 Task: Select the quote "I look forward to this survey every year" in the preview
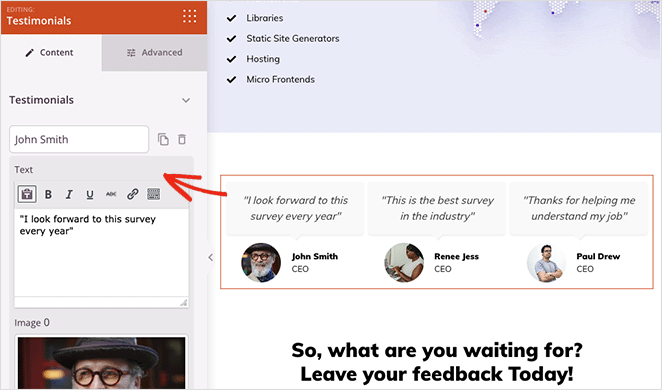296,208
